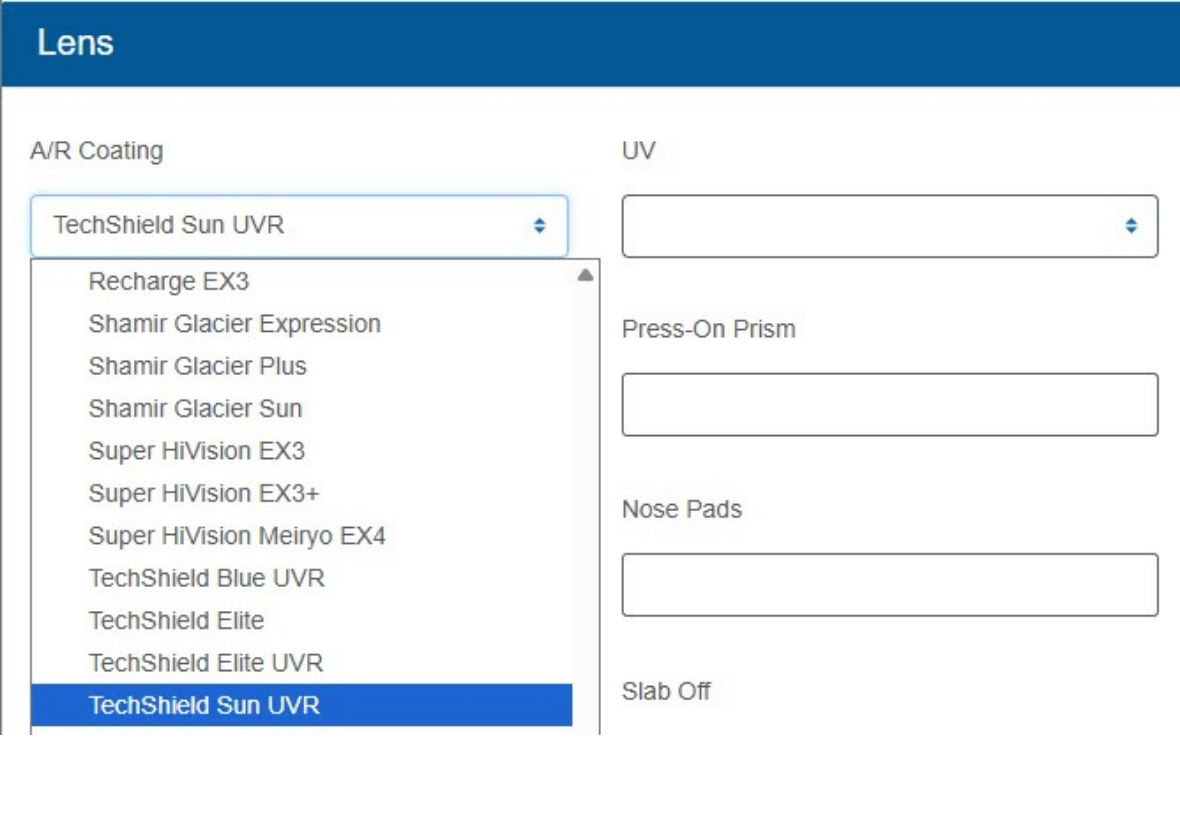Pick Shamir Glacier Sun from list
Image resolution: width=1180 pixels, height=818 pixels.
pyautogui.click(x=195, y=408)
